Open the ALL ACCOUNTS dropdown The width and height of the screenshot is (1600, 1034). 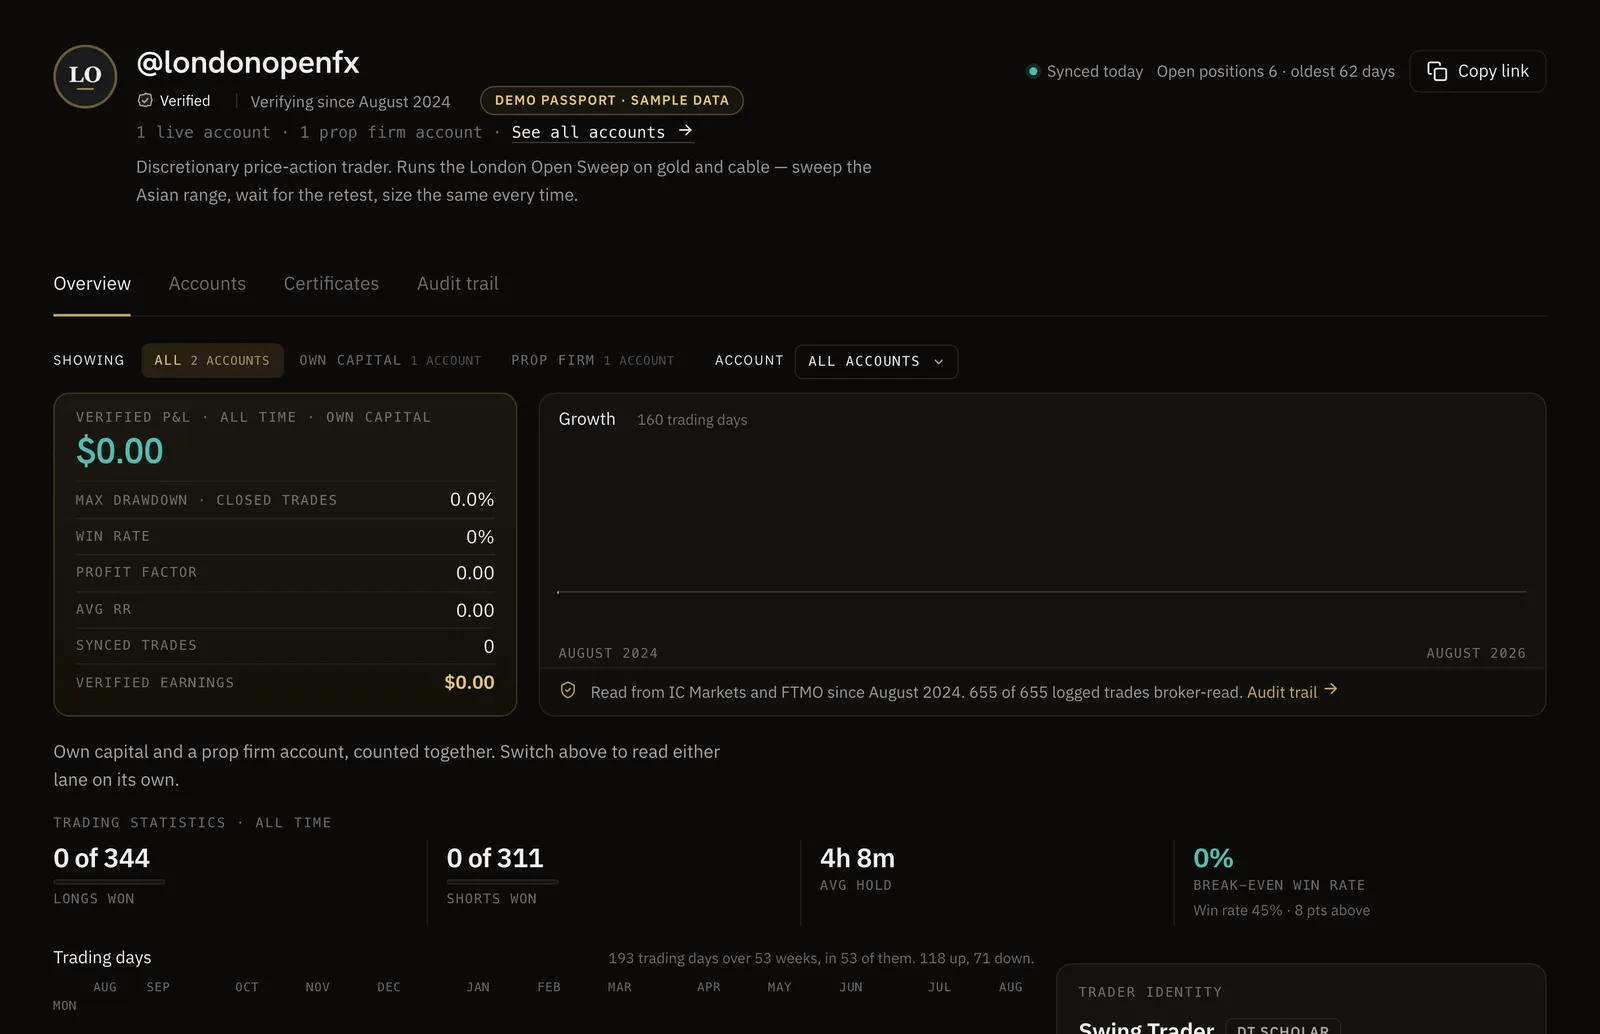coord(876,362)
